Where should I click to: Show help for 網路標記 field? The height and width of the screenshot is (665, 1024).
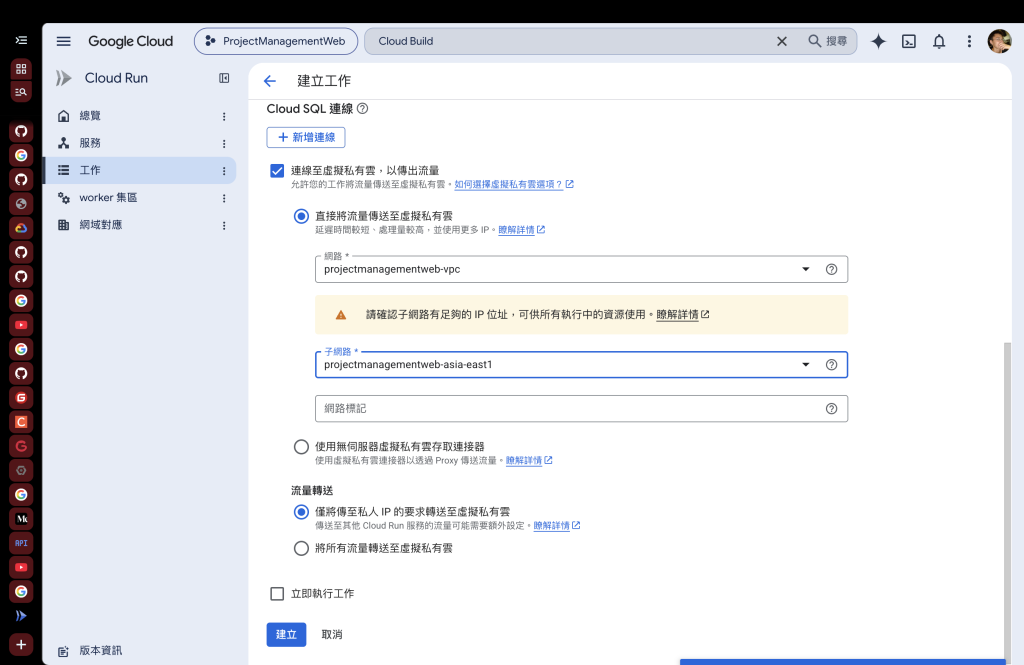(x=831, y=408)
